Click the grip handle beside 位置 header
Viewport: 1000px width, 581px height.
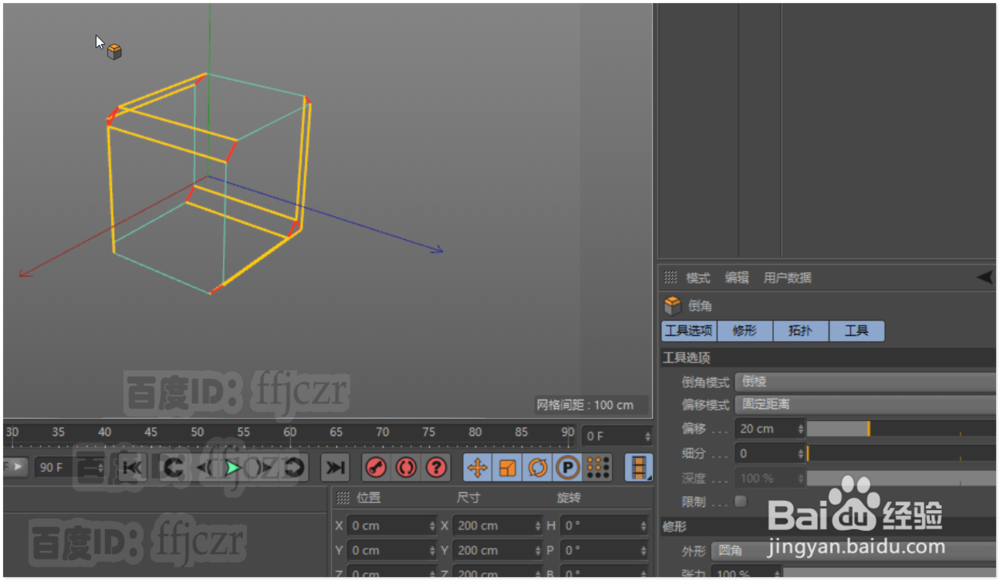click(x=343, y=497)
